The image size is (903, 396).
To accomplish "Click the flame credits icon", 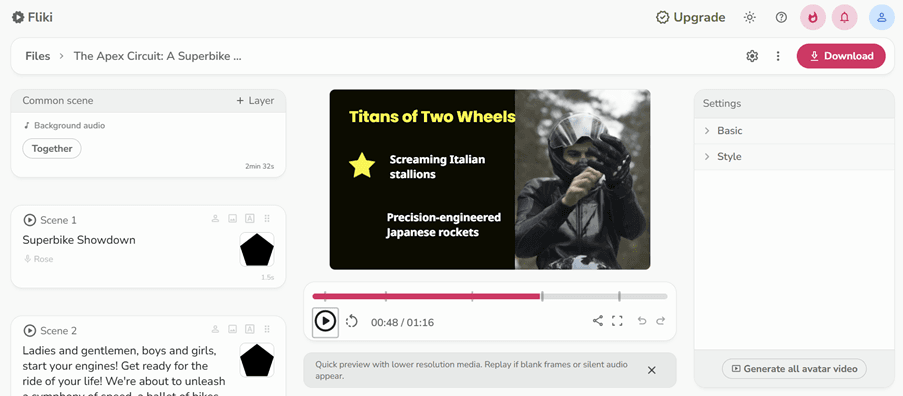I will 813,17.
